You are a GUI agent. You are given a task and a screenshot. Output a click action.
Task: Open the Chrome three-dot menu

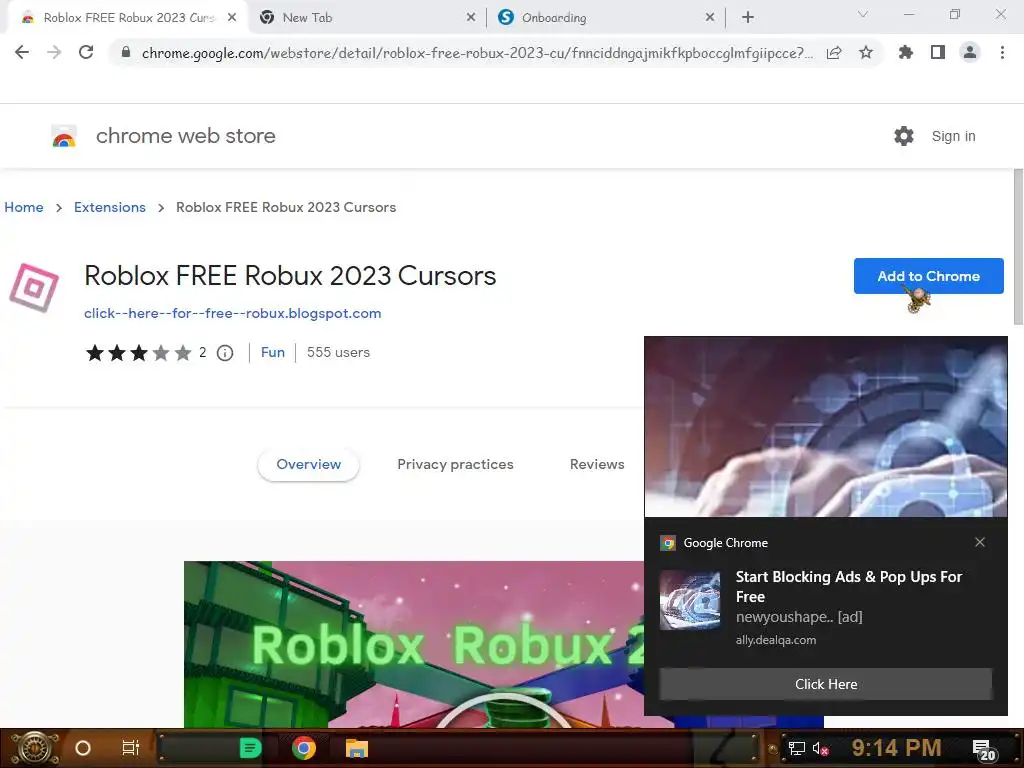point(1002,52)
